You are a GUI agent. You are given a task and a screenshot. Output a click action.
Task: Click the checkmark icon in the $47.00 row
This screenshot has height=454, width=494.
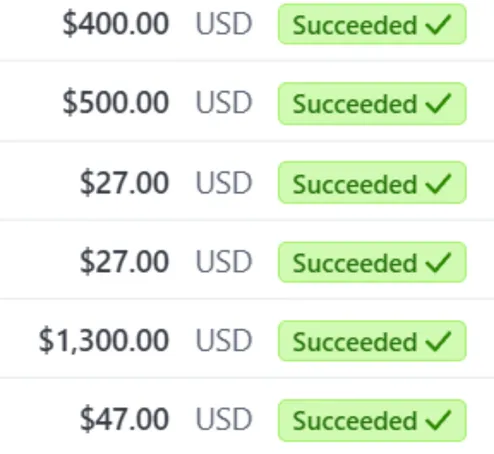point(438,420)
